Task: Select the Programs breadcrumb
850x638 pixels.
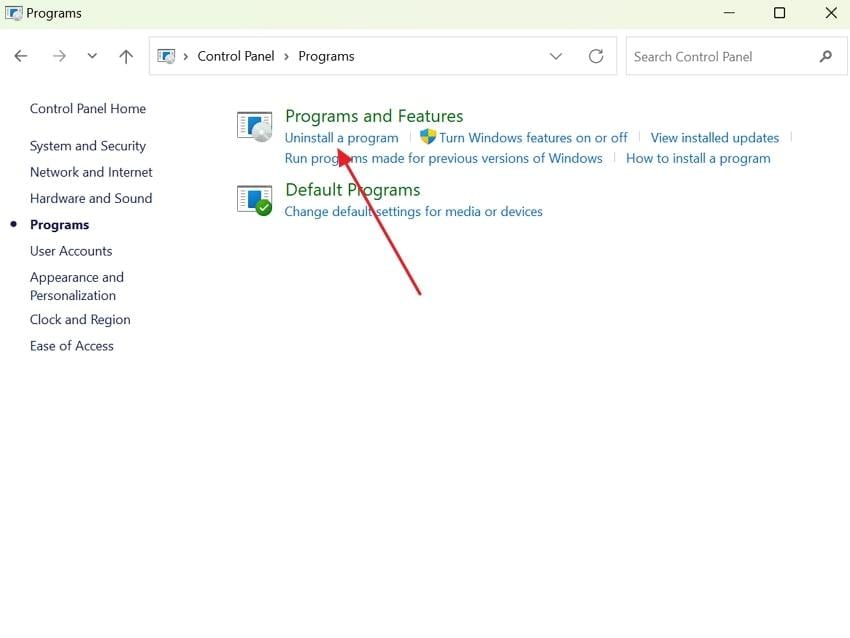Action: click(x=326, y=56)
